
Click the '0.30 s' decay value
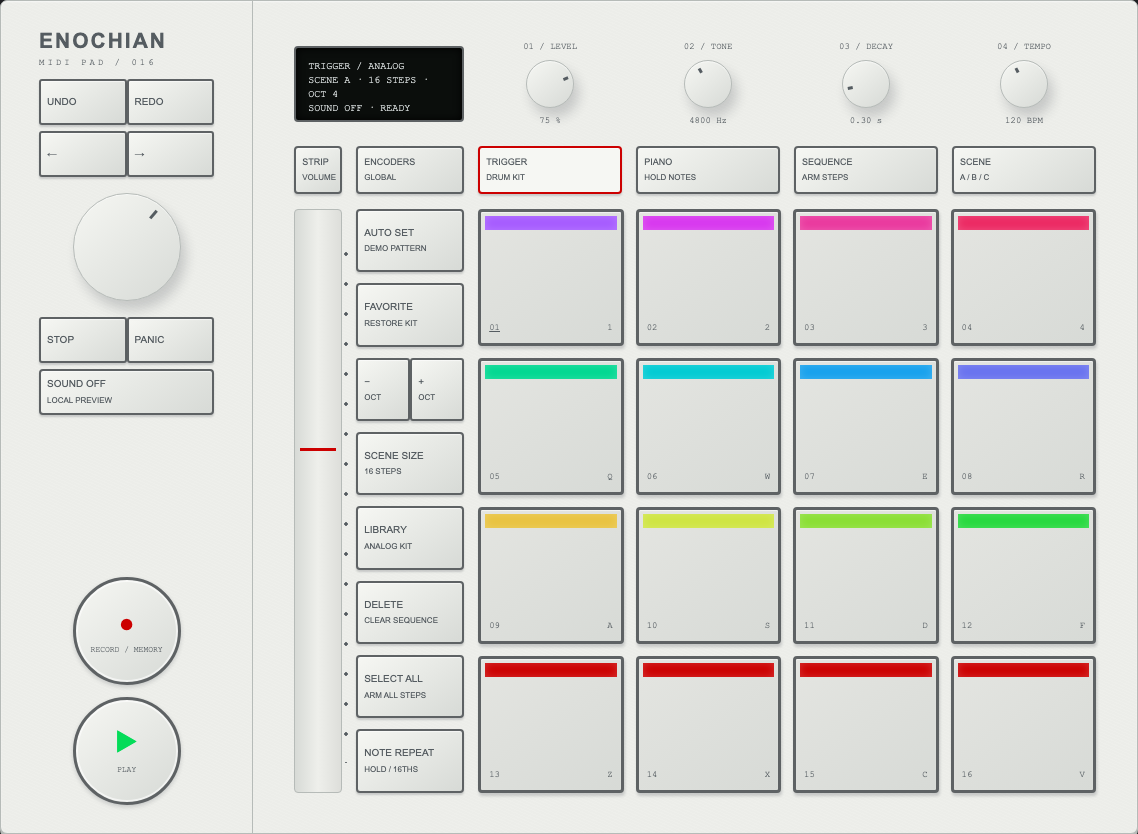pyautogui.click(x=866, y=120)
